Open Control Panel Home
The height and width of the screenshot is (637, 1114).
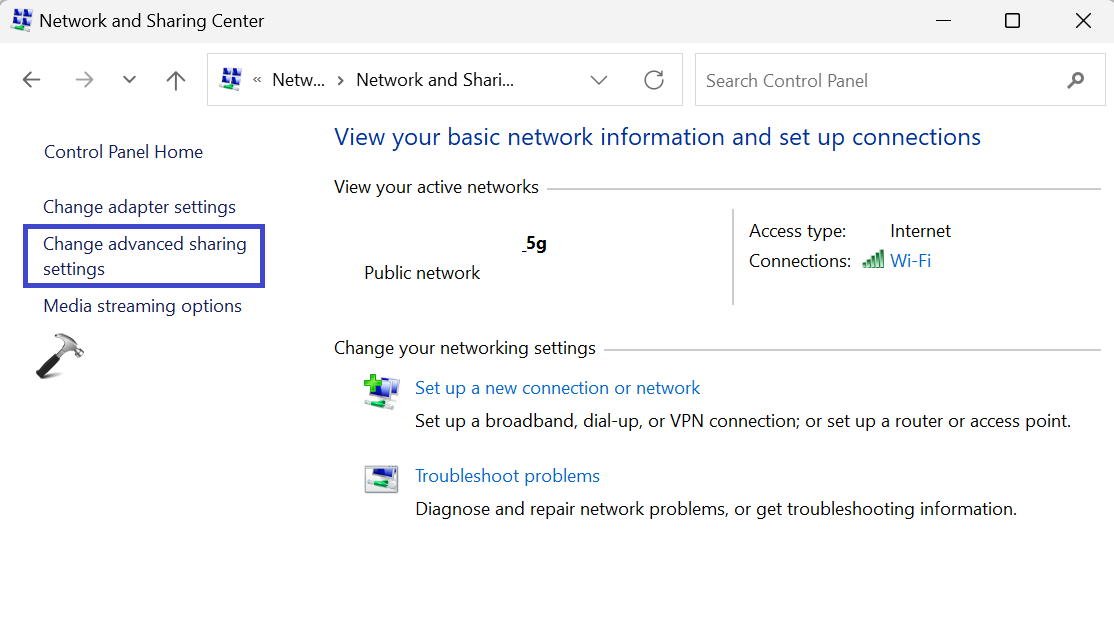pyautogui.click(x=123, y=152)
